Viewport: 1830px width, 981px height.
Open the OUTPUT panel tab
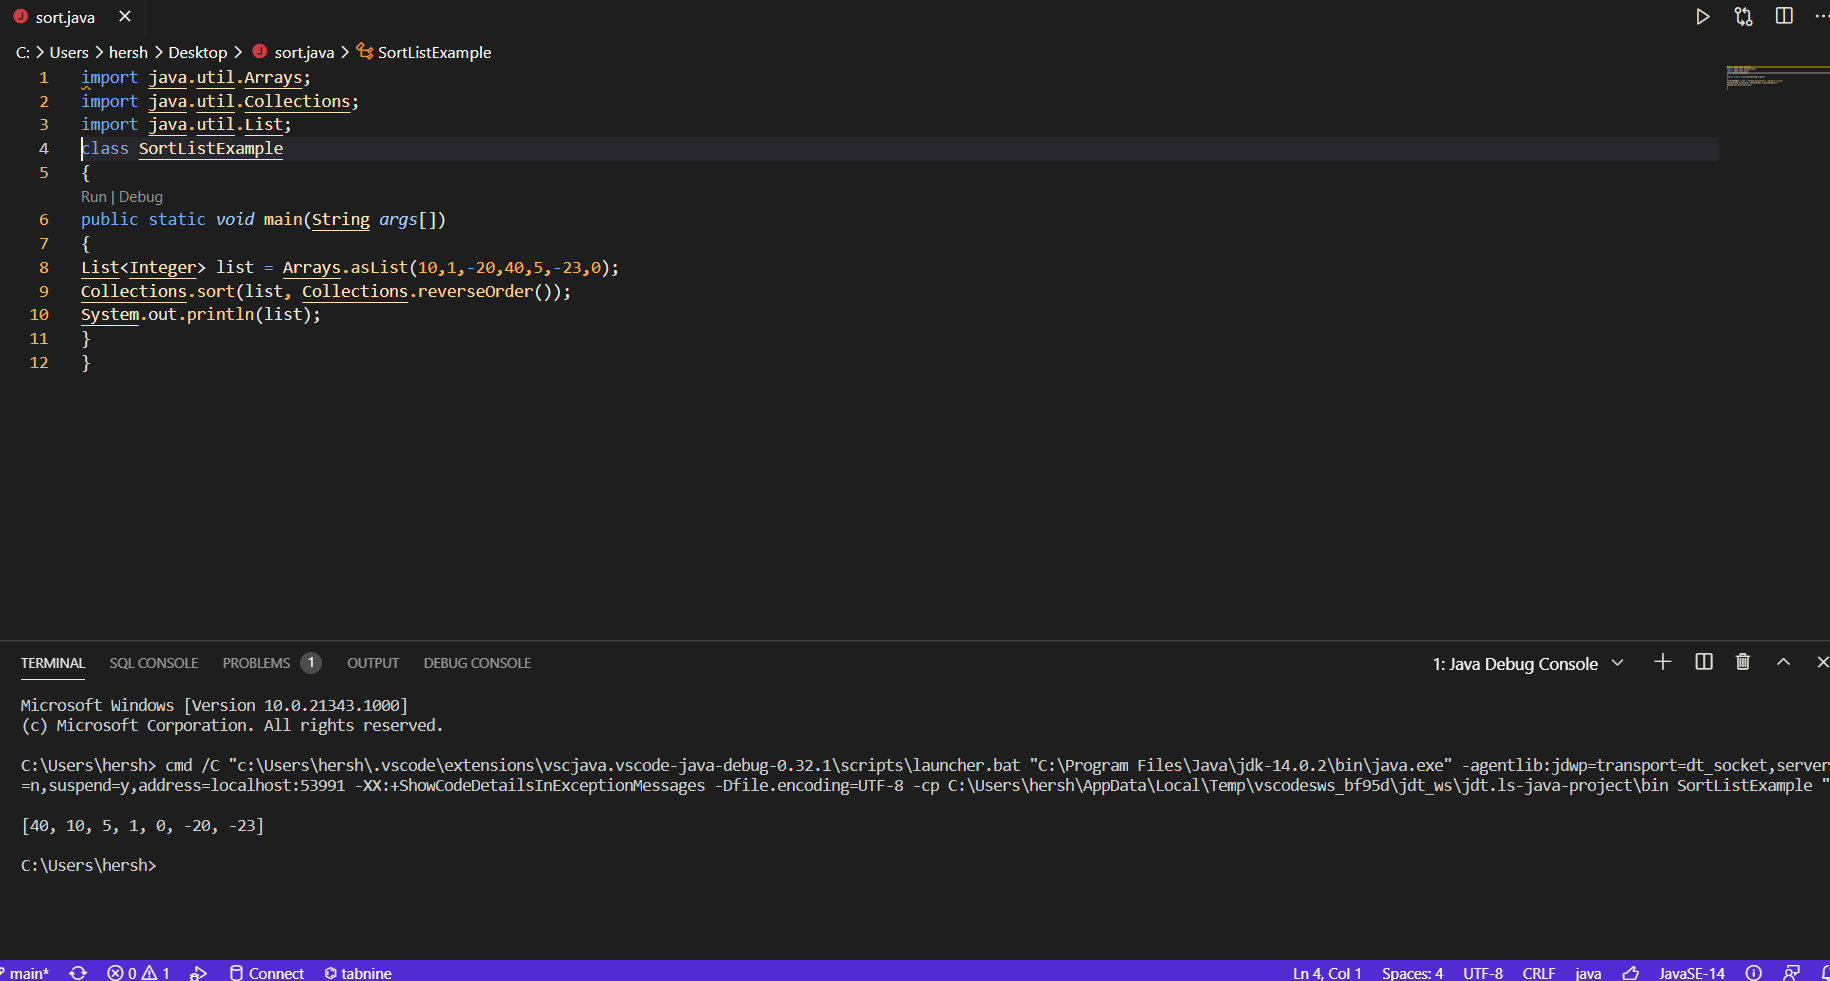point(373,663)
